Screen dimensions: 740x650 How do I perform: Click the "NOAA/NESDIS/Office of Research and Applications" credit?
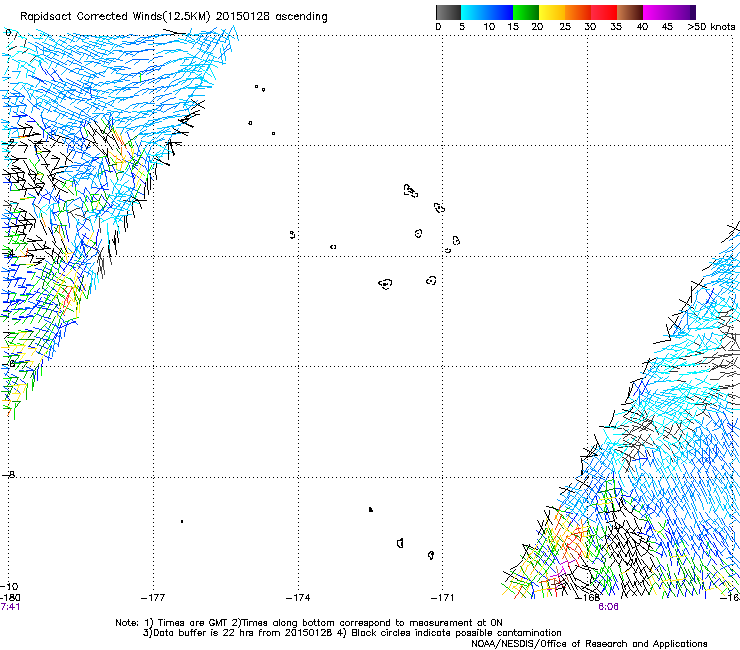(589, 644)
